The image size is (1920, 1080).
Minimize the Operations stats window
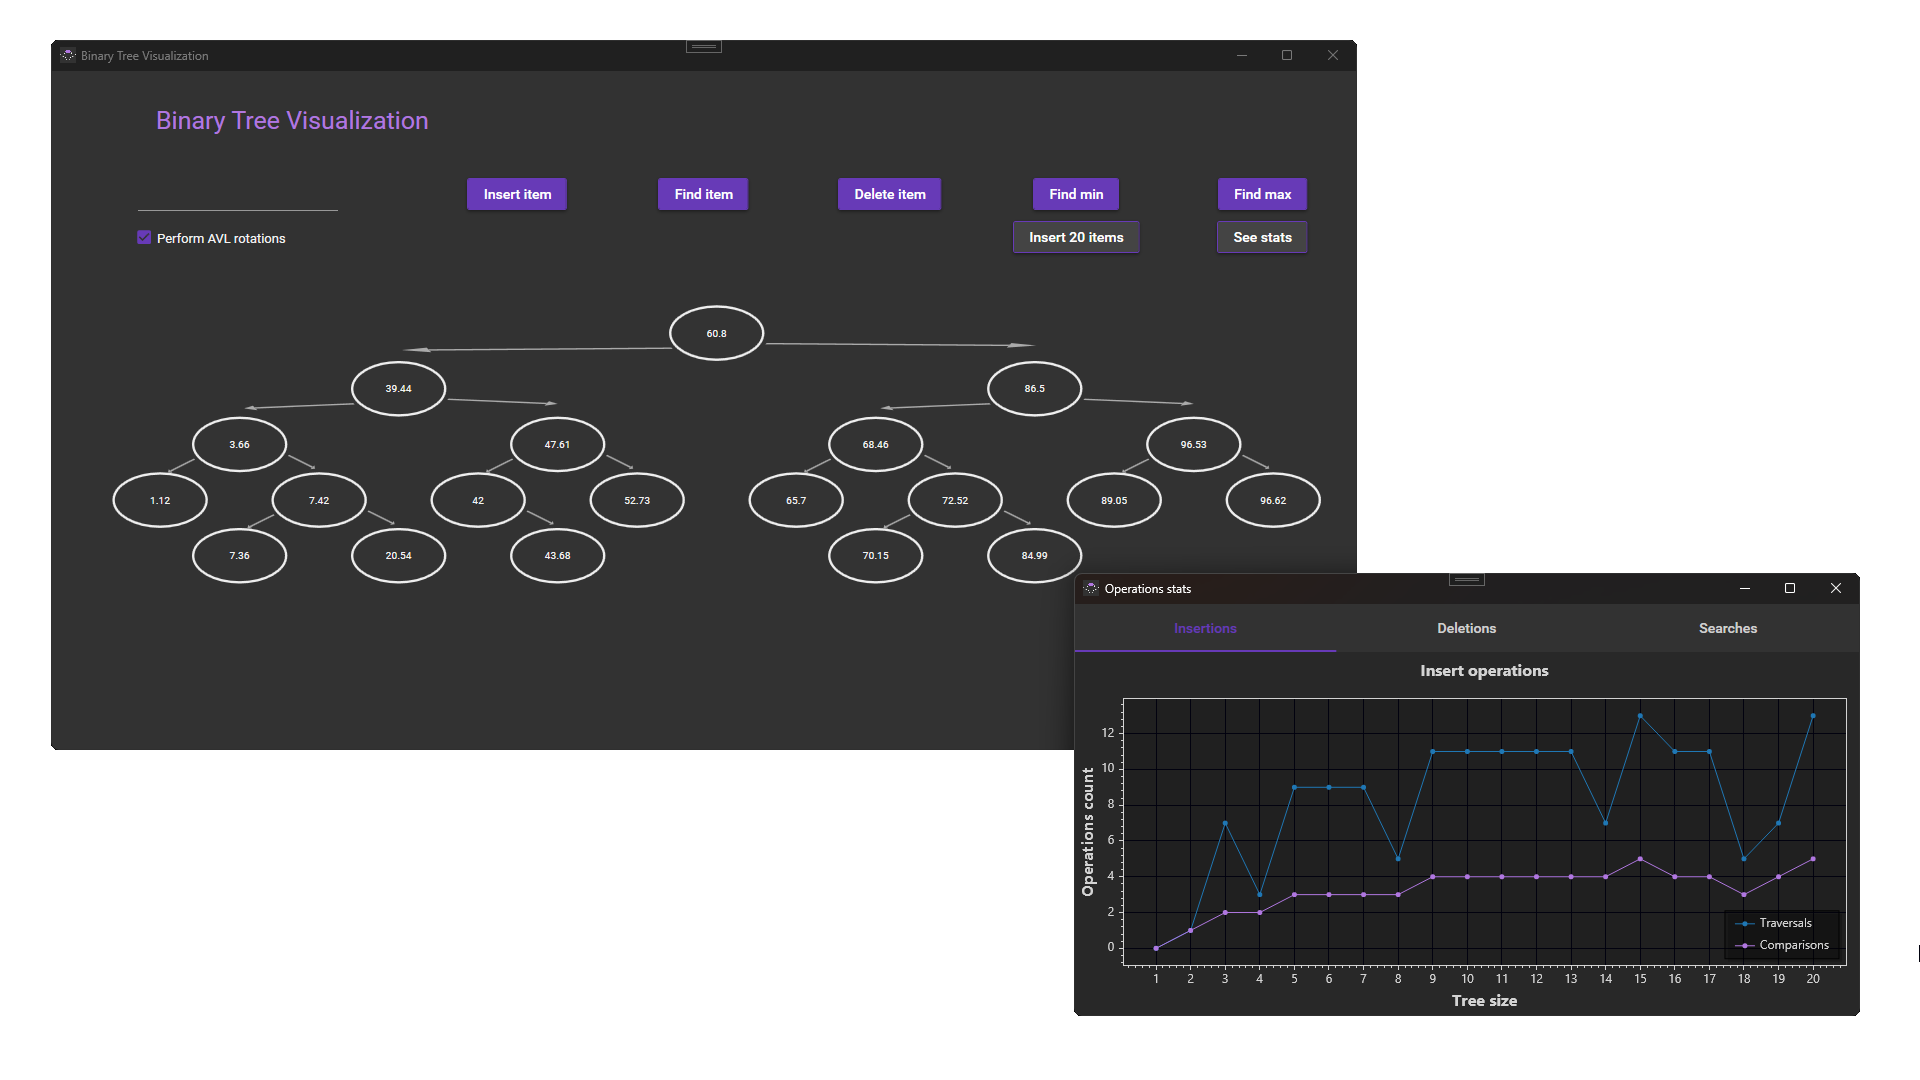point(1744,588)
